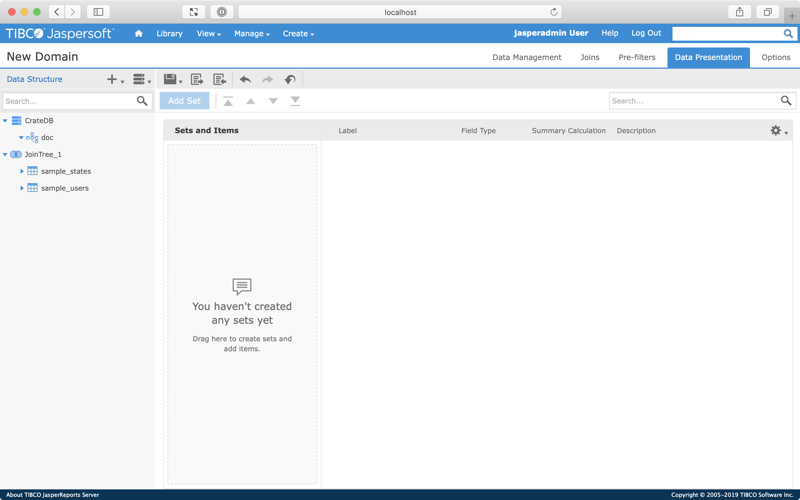Click the Description column header

(636, 131)
